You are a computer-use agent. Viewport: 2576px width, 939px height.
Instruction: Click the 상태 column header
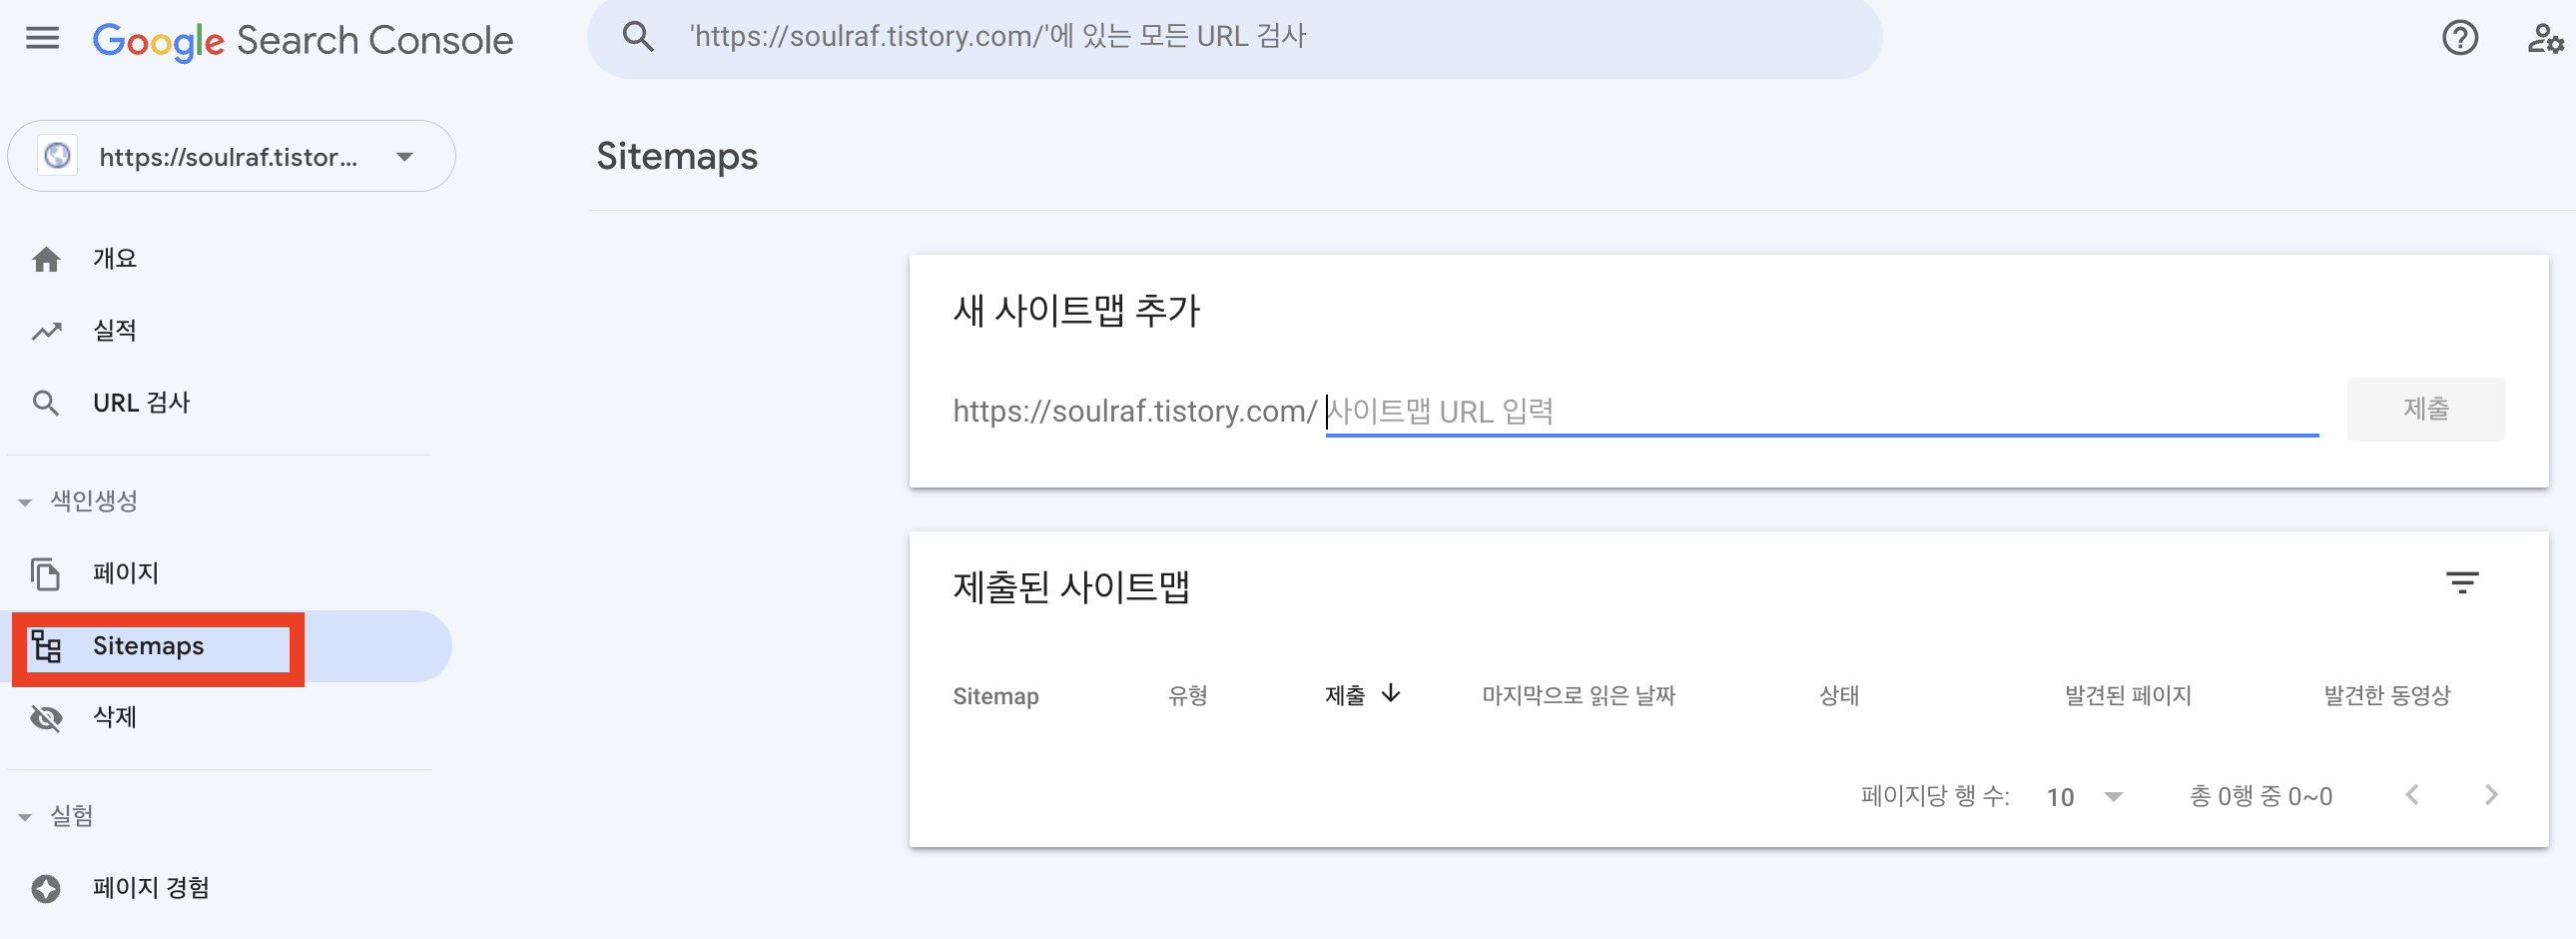[1838, 695]
